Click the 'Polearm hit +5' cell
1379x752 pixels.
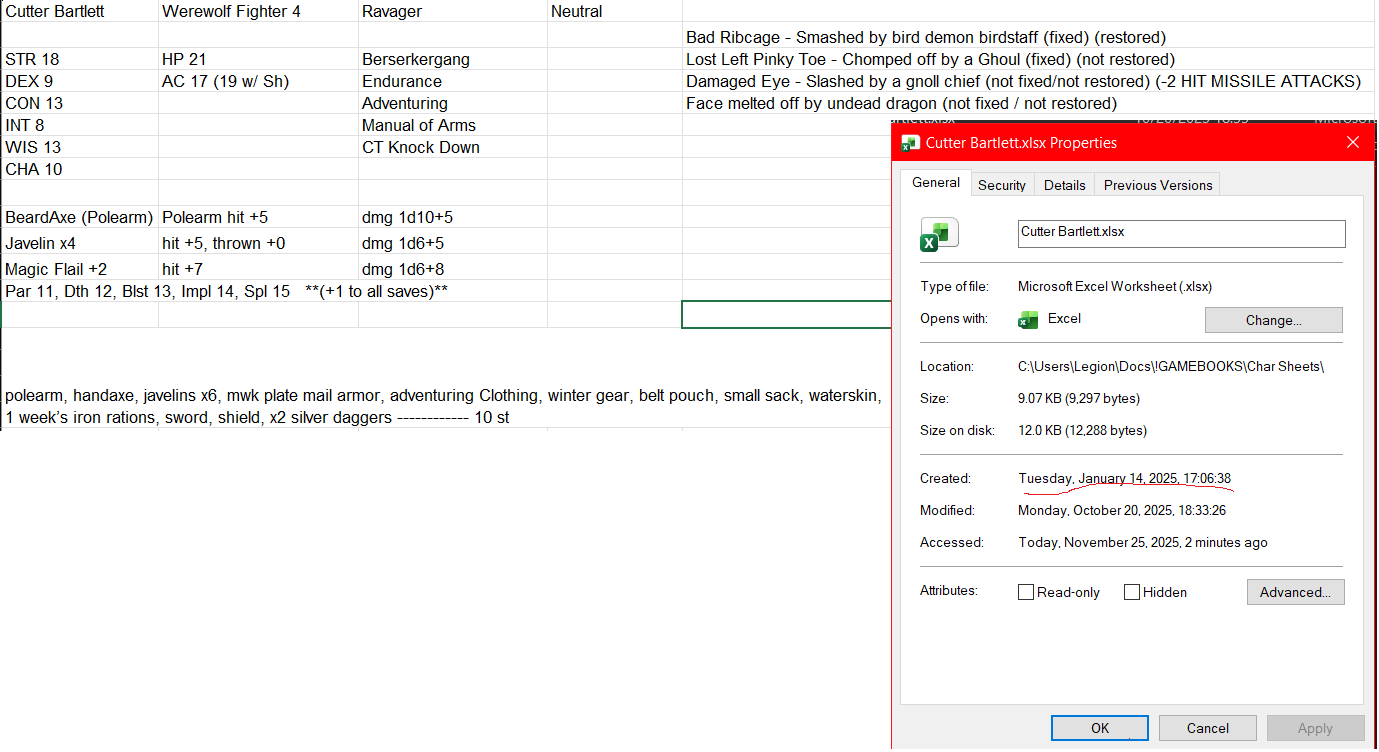[x=258, y=217]
